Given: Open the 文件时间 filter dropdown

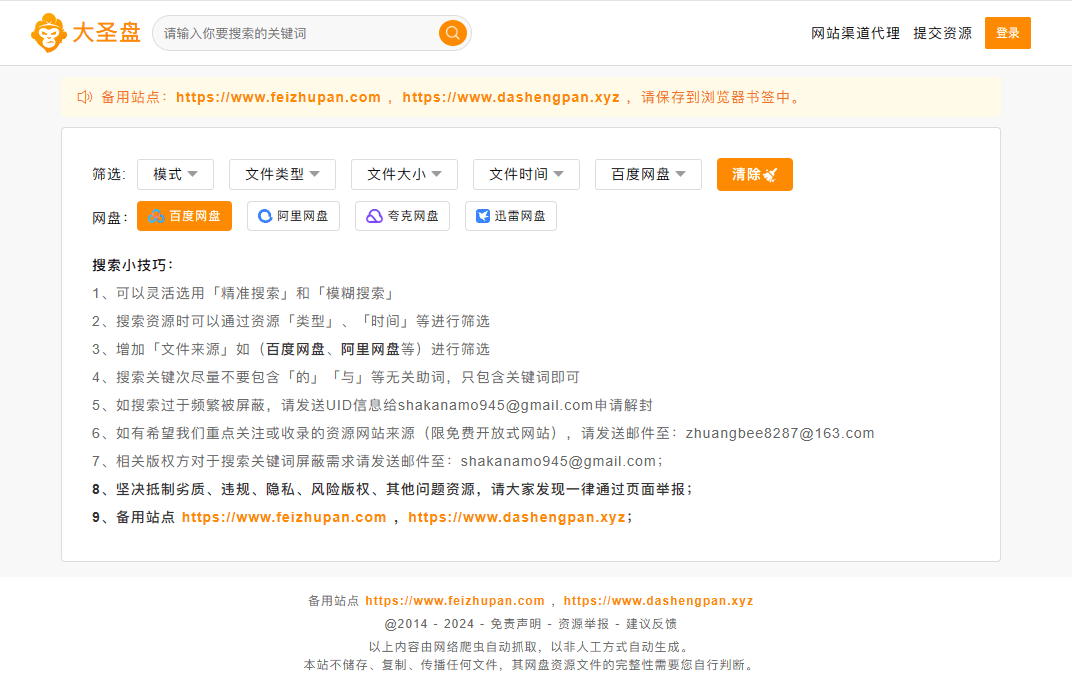Looking at the screenshot, I should [x=526, y=174].
